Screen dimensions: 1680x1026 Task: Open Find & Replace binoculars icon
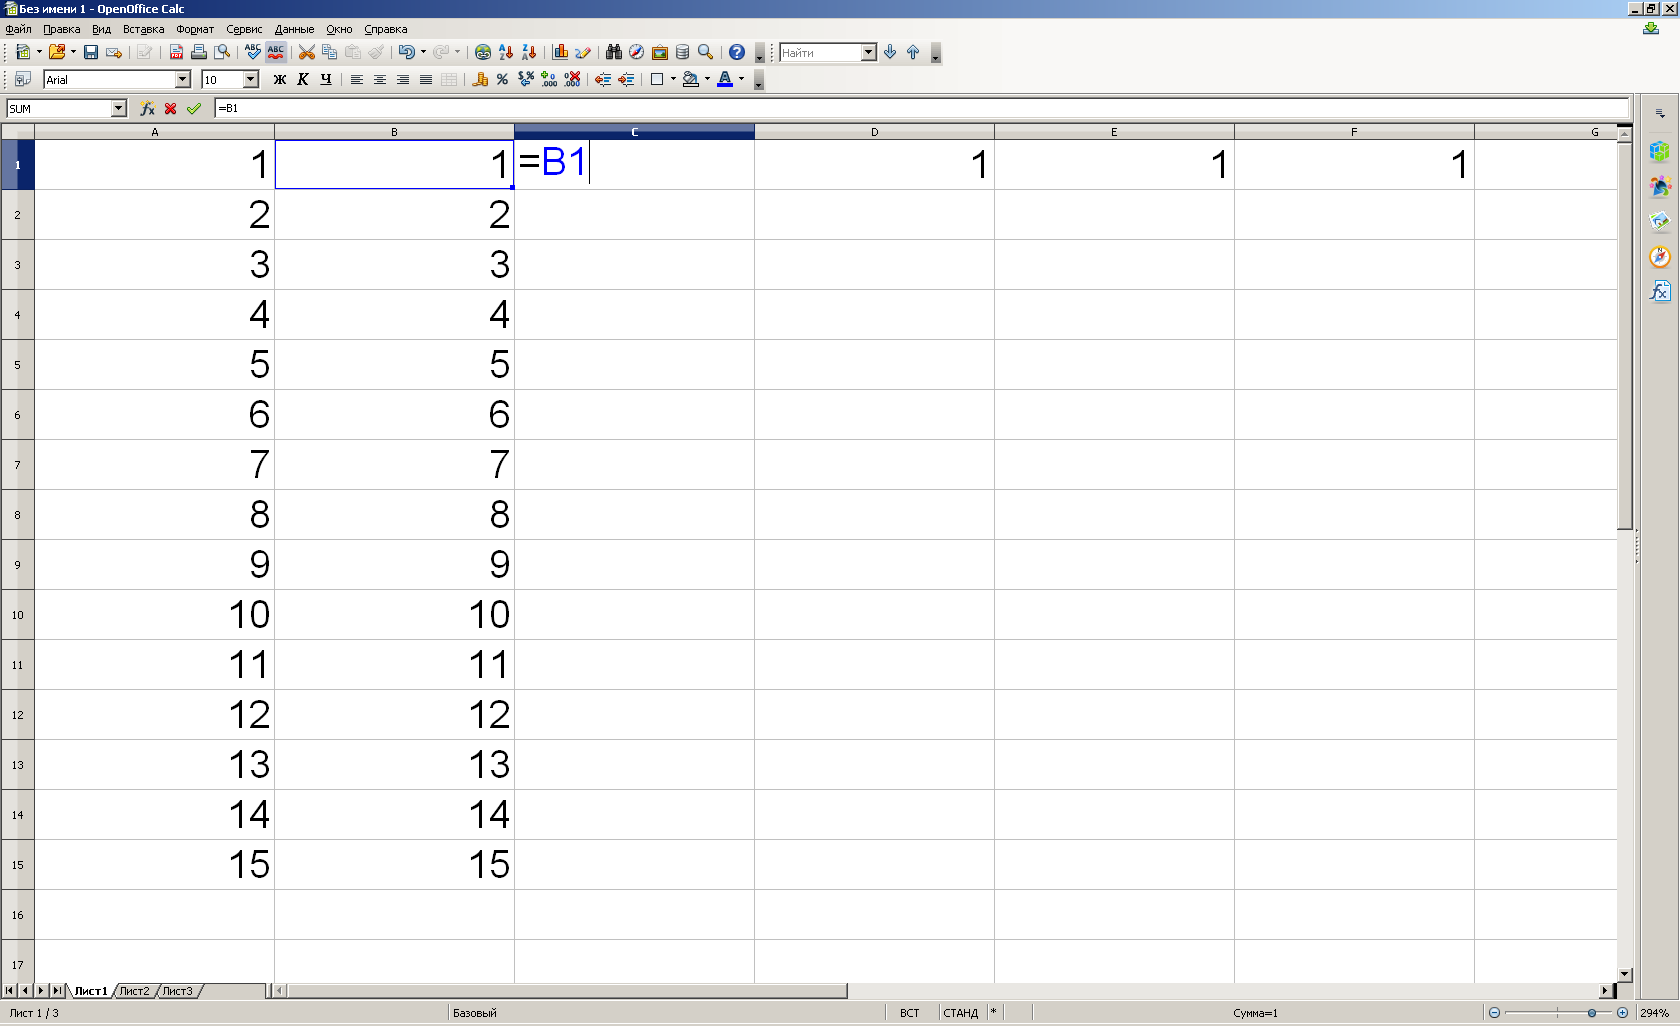(x=614, y=52)
